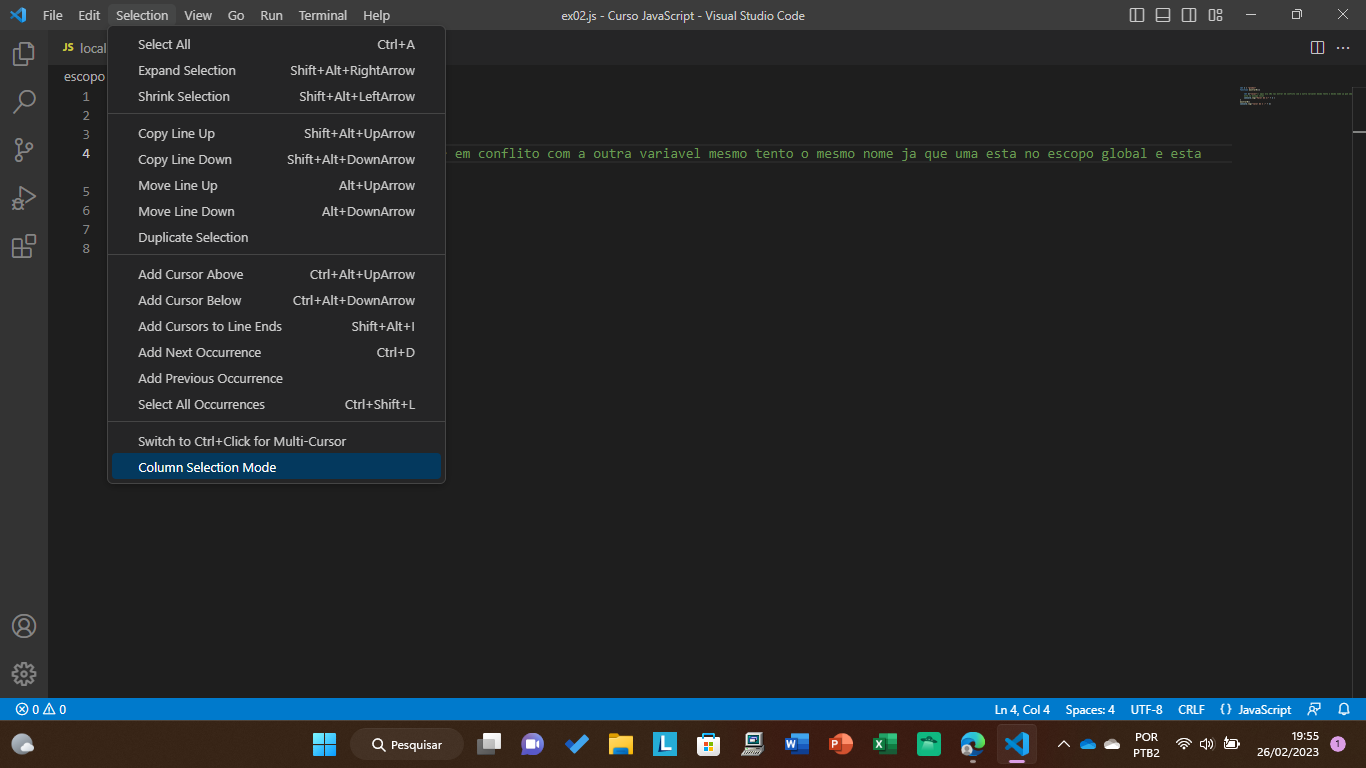This screenshot has height=768, width=1366.
Task: Open the Edit menu
Action: (x=89, y=15)
